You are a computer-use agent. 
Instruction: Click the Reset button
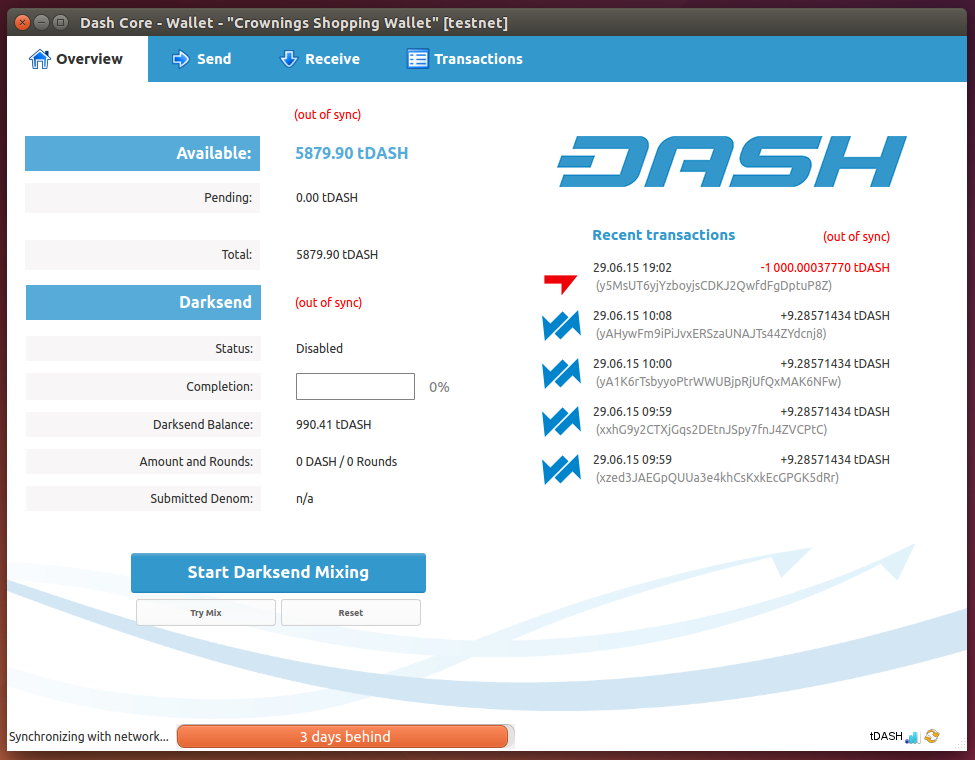click(x=351, y=613)
